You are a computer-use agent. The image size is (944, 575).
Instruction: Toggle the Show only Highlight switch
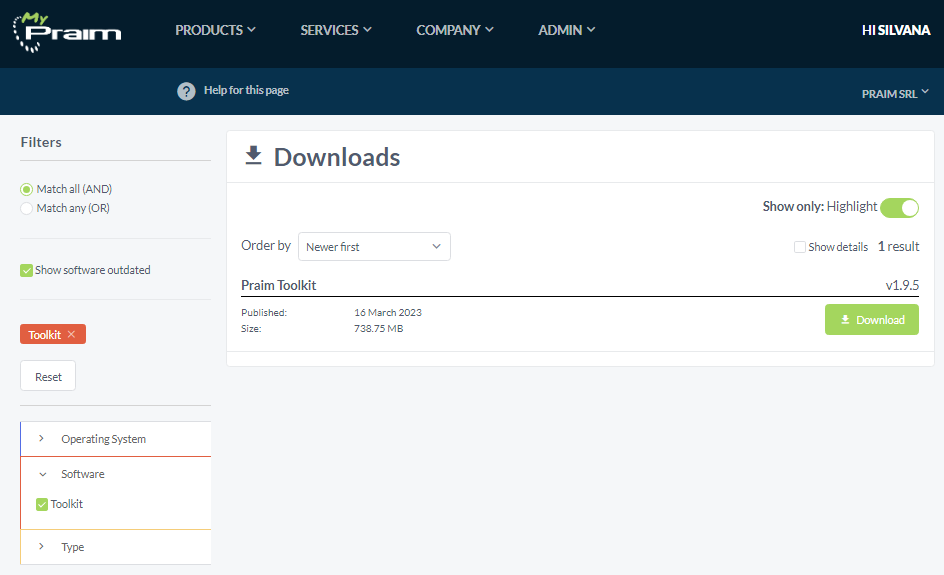(899, 208)
